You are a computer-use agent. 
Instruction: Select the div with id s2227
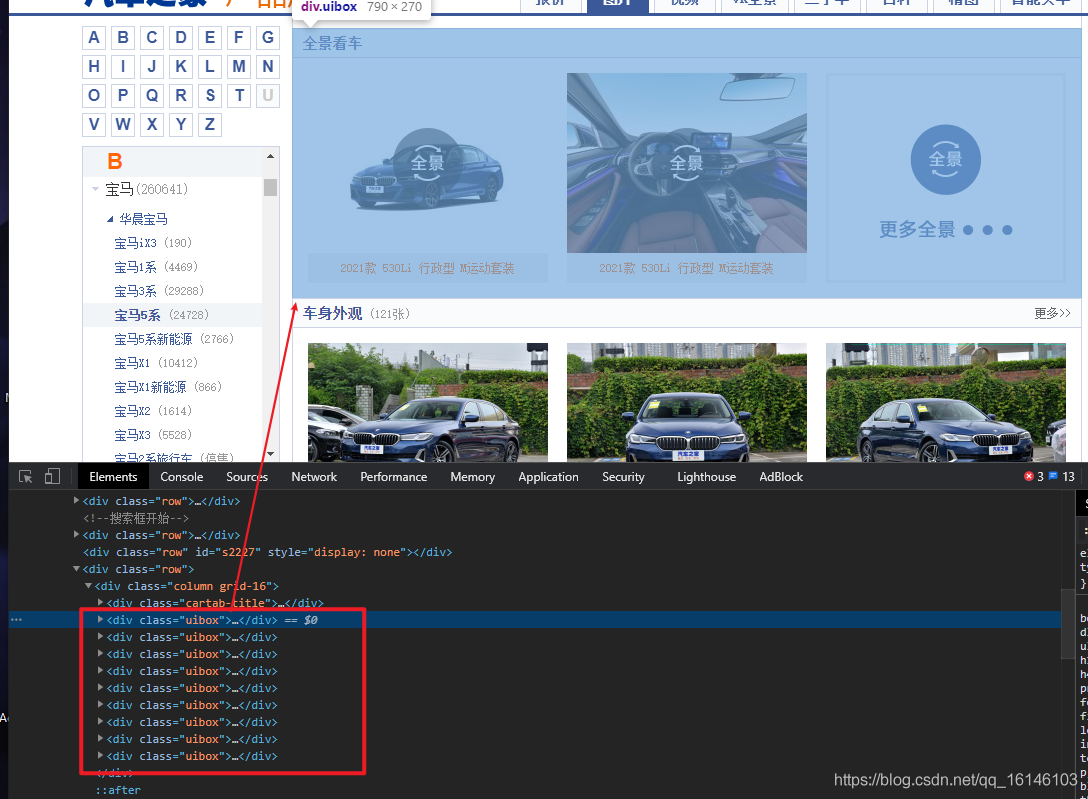pos(267,552)
